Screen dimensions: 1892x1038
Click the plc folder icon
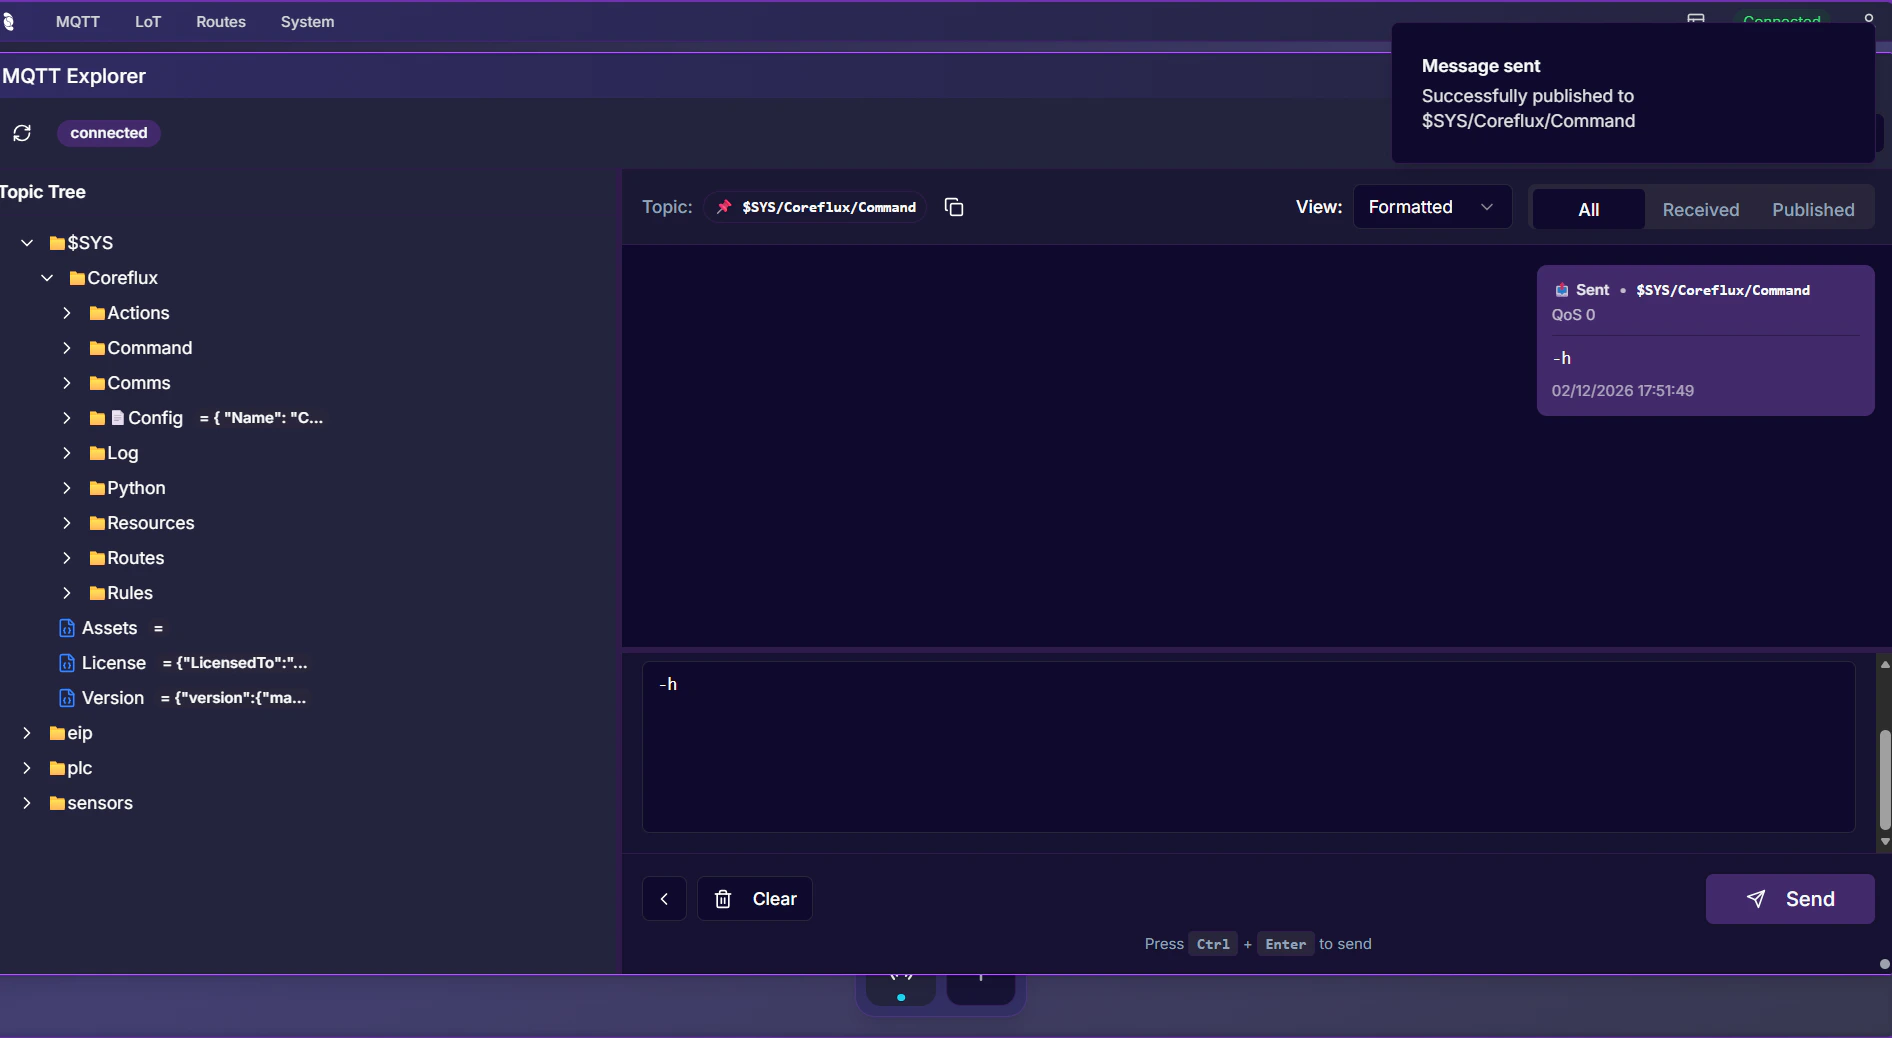coord(57,768)
